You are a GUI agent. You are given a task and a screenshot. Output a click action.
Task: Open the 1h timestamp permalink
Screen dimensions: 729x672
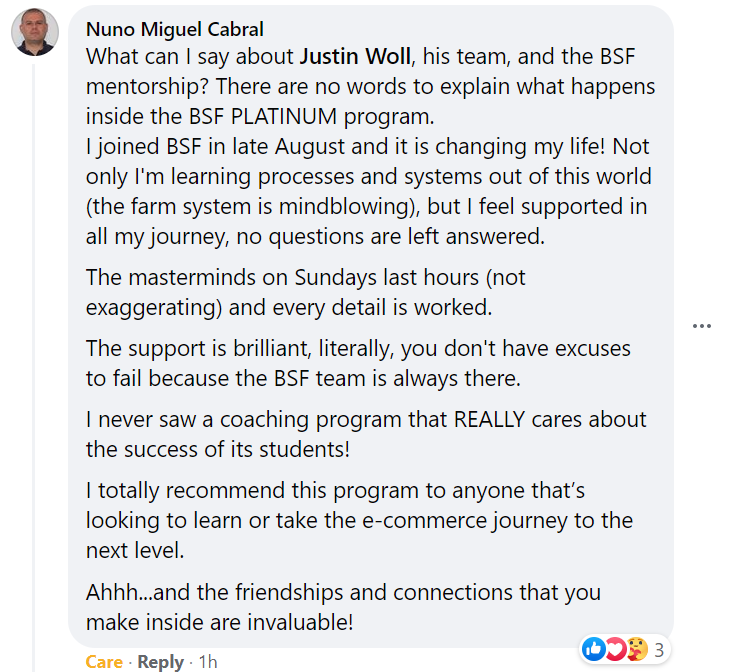tap(208, 661)
